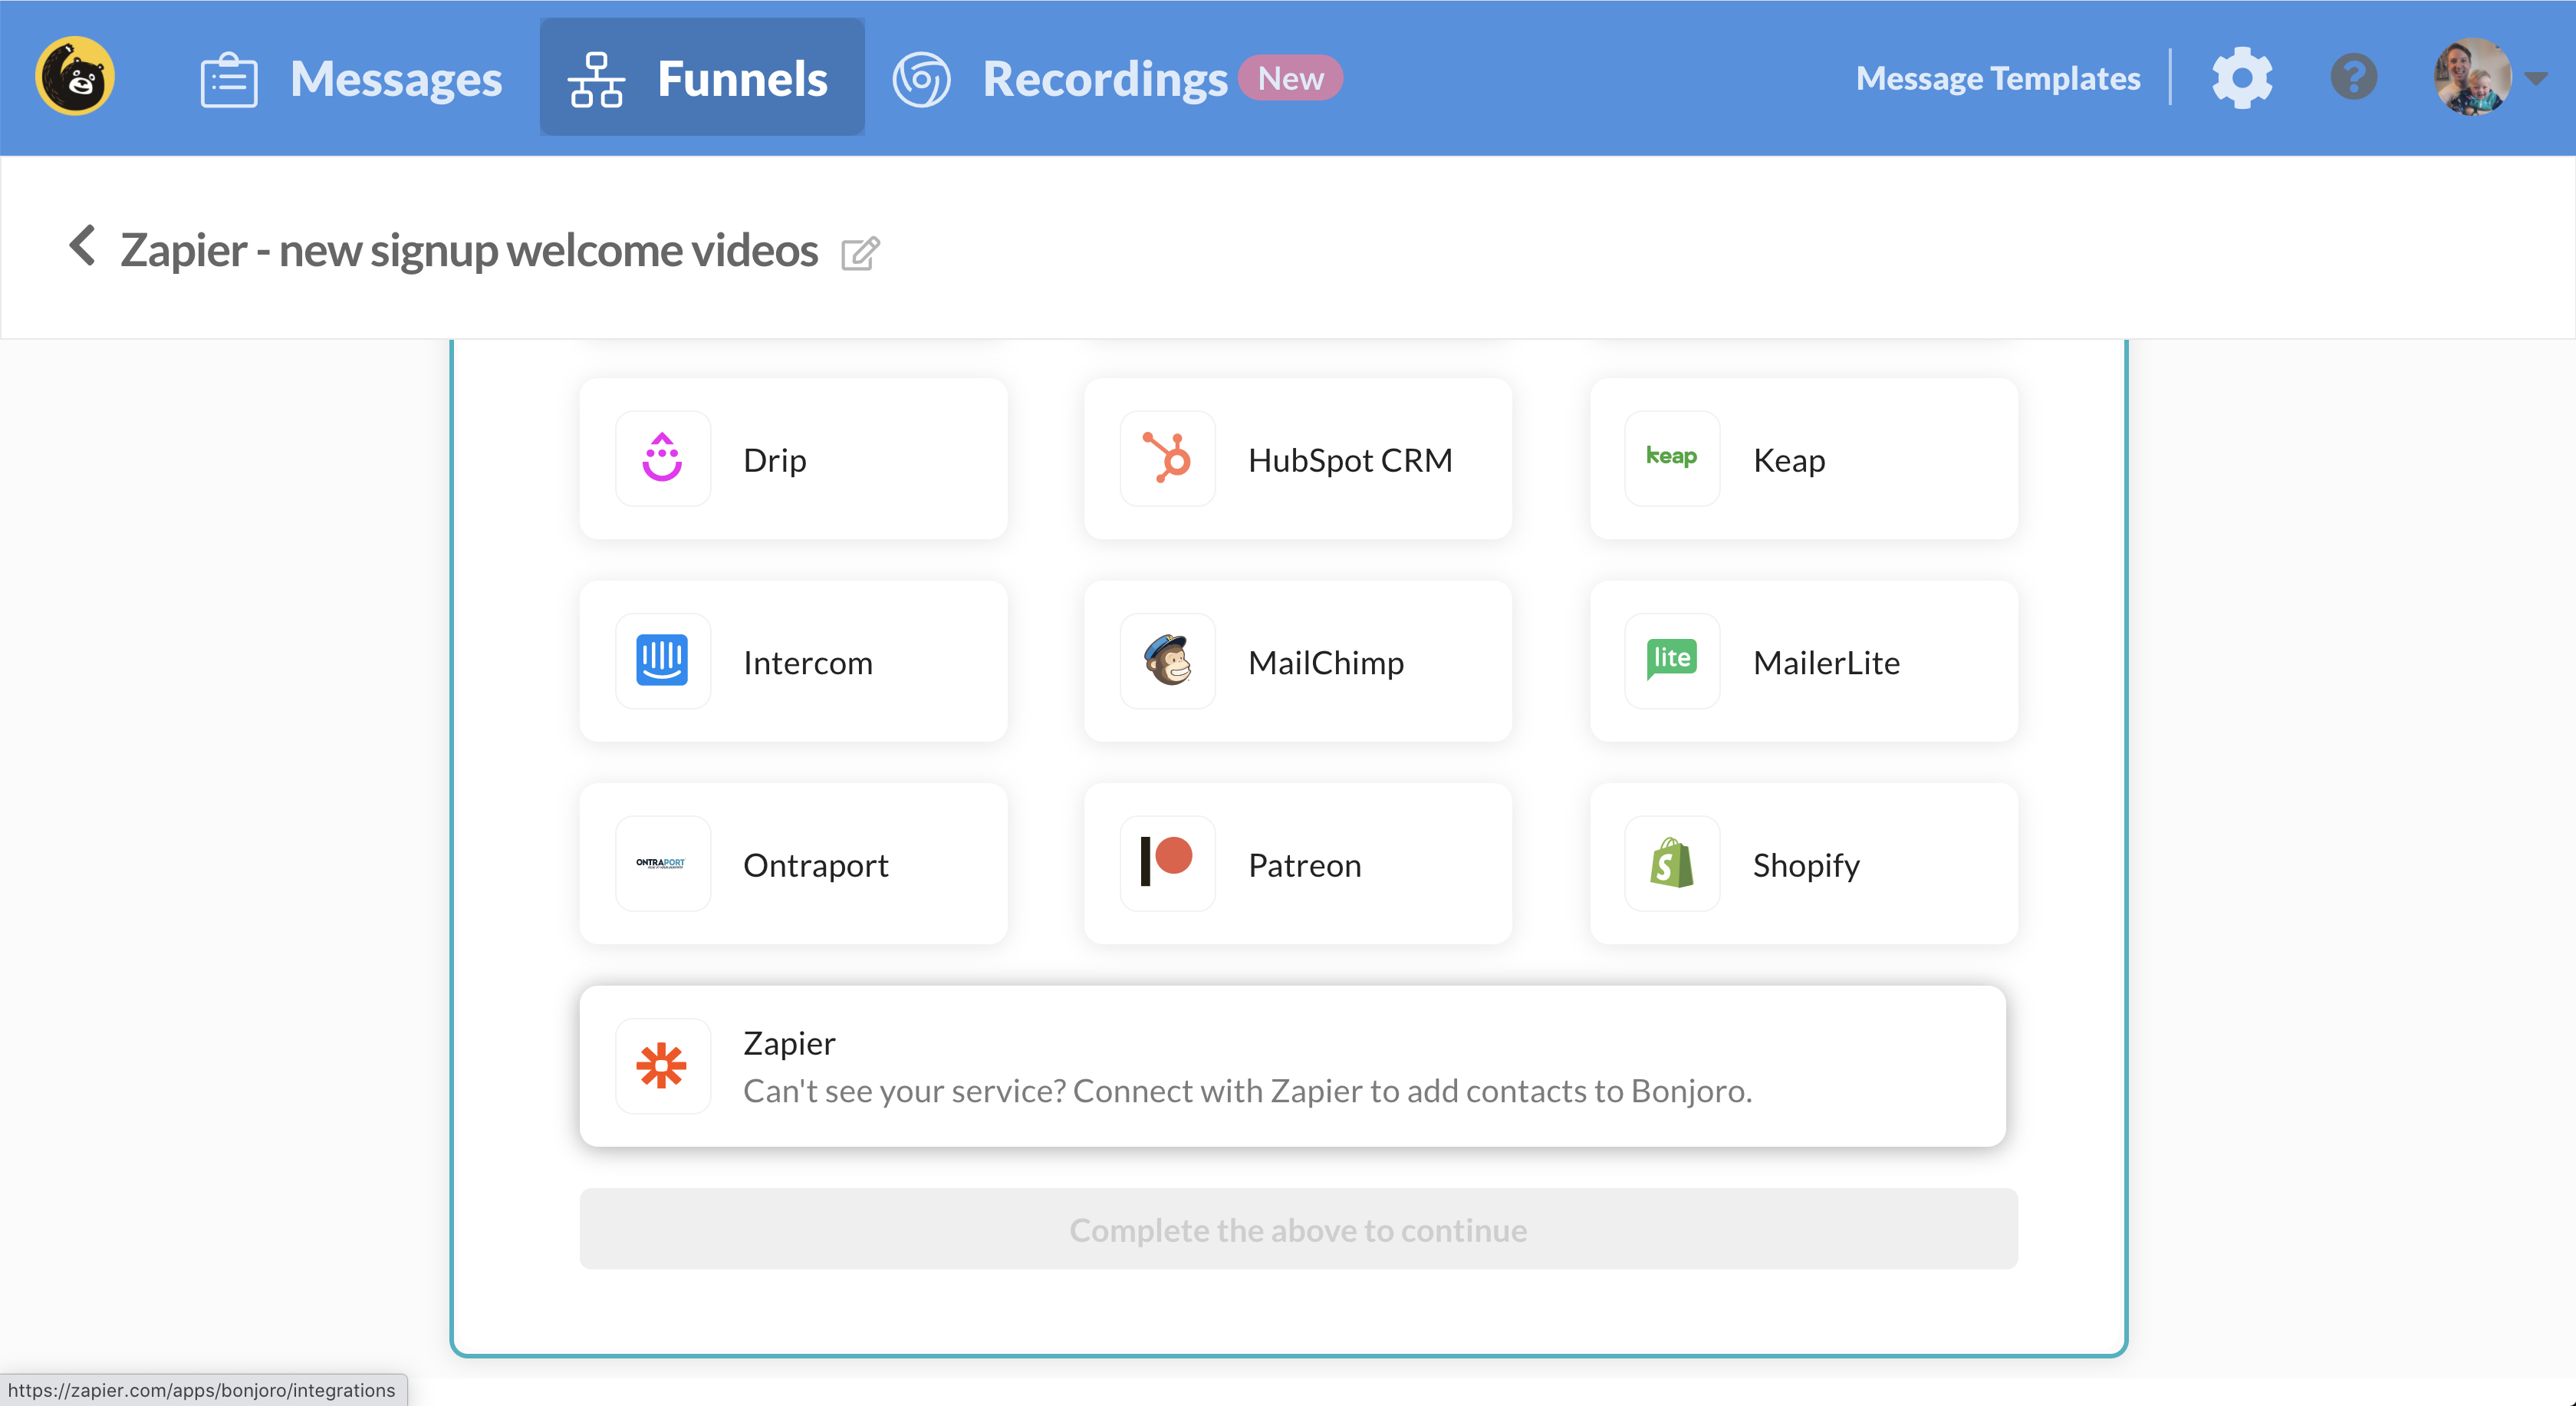Screen dimensions: 2576x1406
Task: Go back using the left chevron
Action: (82, 245)
